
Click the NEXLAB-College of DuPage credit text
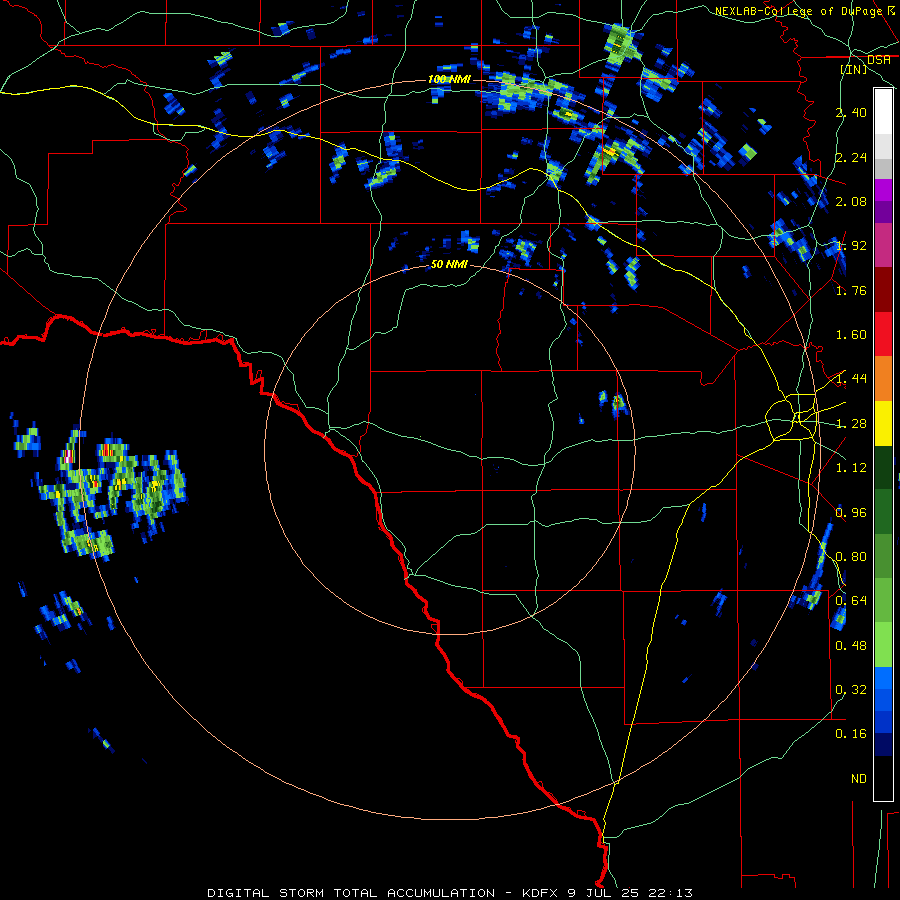(x=799, y=11)
